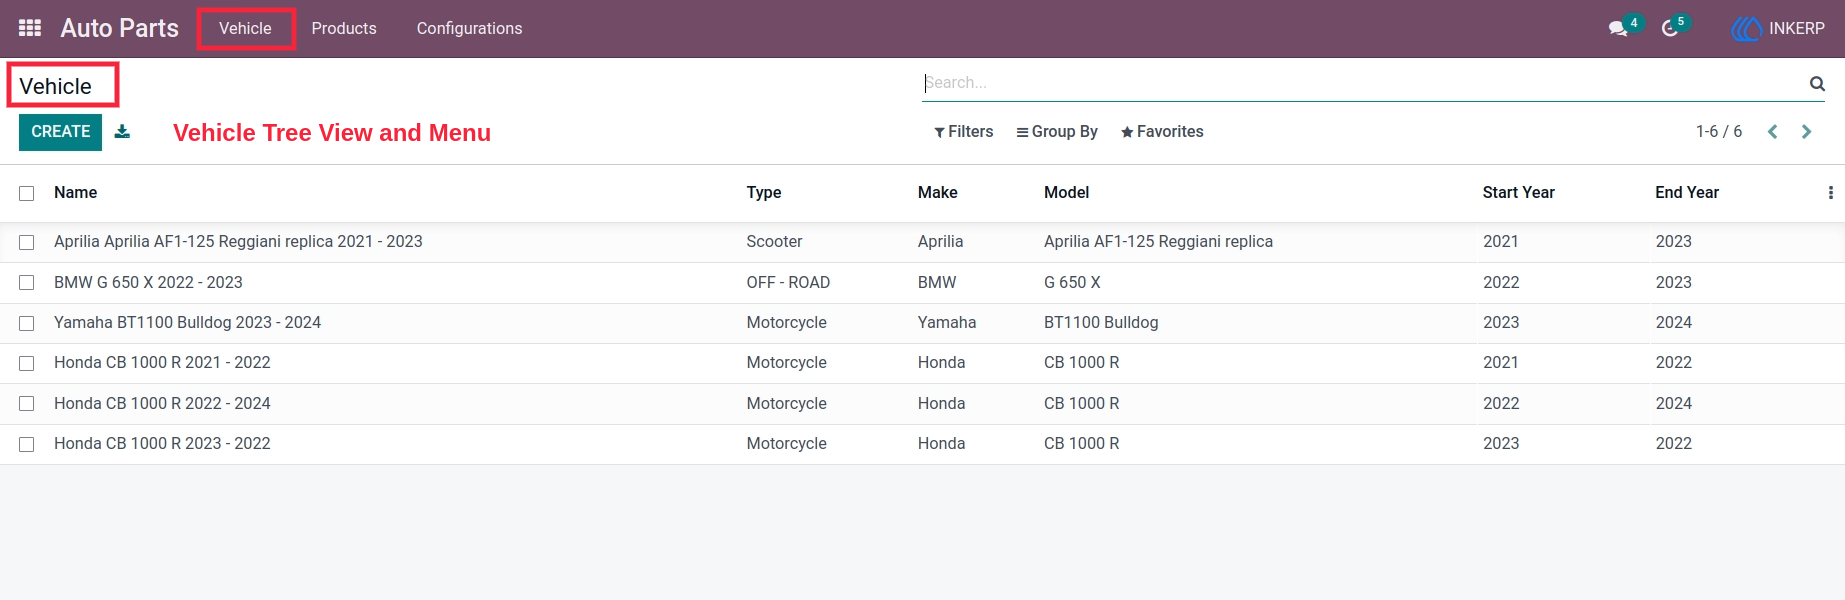1845x600 pixels.
Task: Open optional columns three-dot menu
Action: click(x=1830, y=193)
